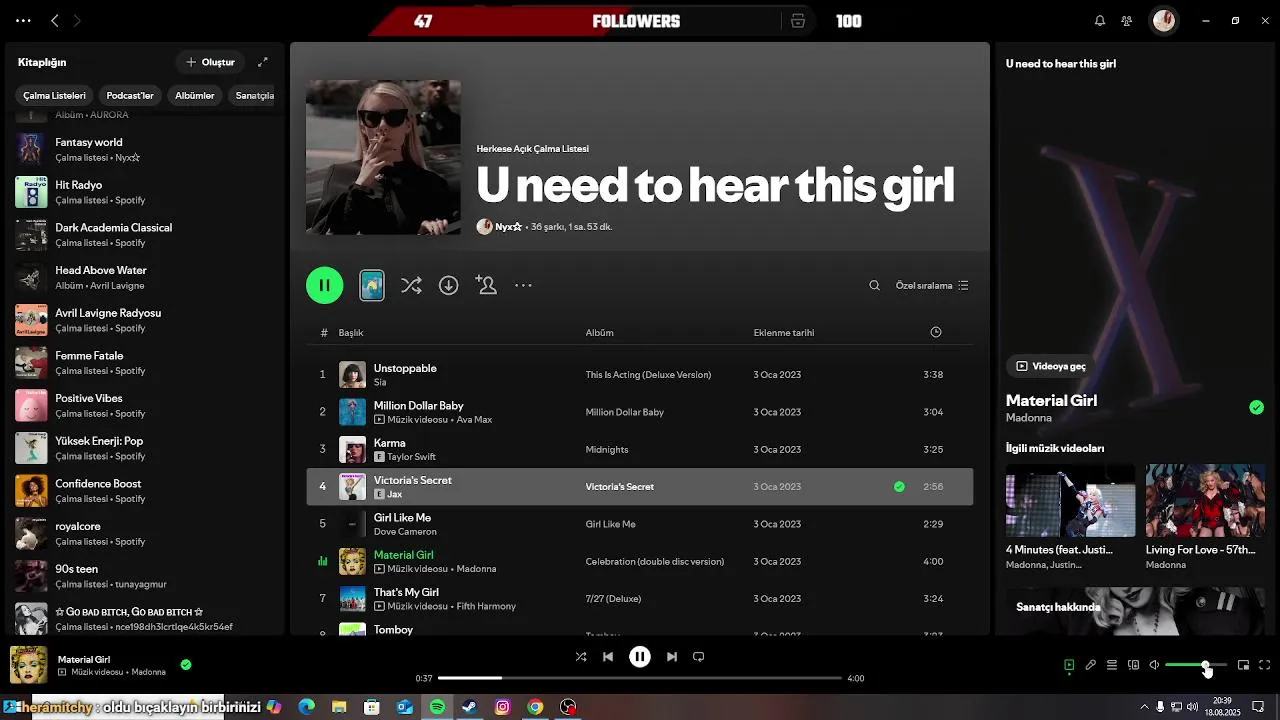Open the miniplayer icon

[1243, 665]
